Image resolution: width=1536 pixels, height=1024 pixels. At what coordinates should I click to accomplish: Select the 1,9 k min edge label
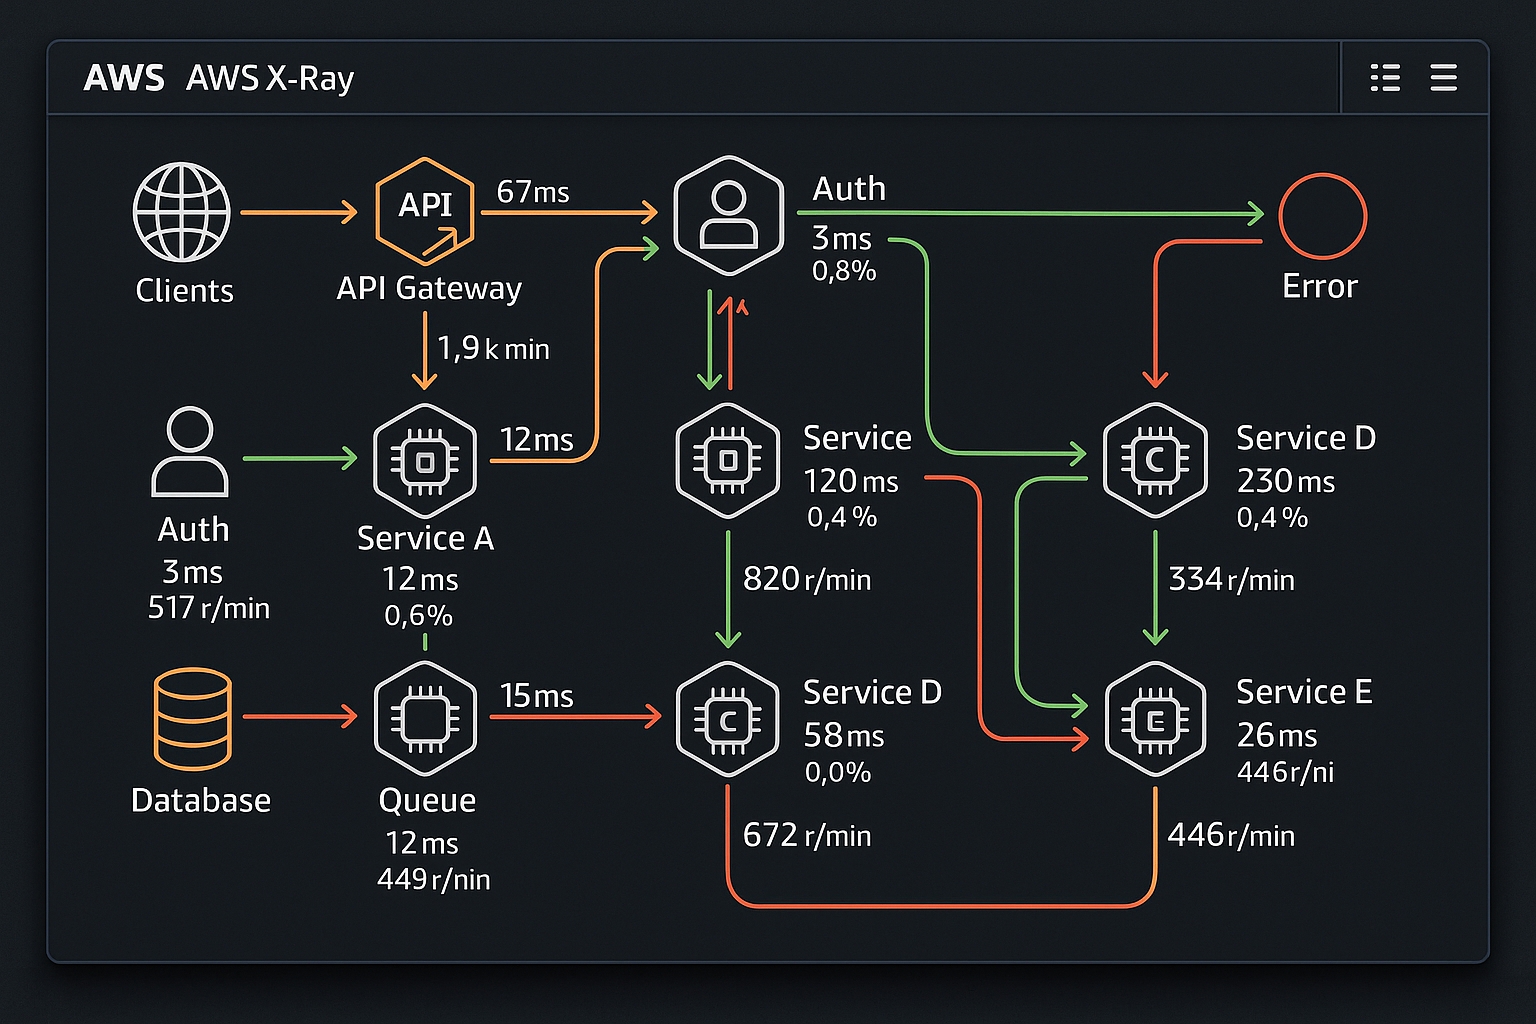coord(493,348)
